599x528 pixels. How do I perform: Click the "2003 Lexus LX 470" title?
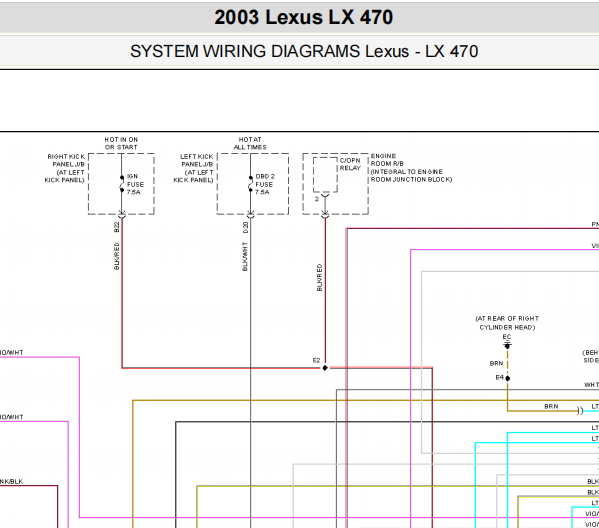(303, 17)
